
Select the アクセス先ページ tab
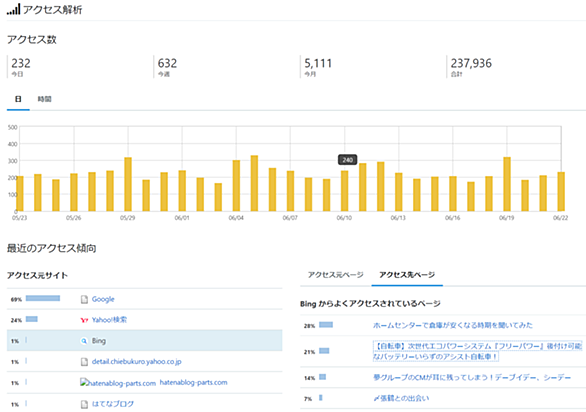pyautogui.click(x=407, y=275)
